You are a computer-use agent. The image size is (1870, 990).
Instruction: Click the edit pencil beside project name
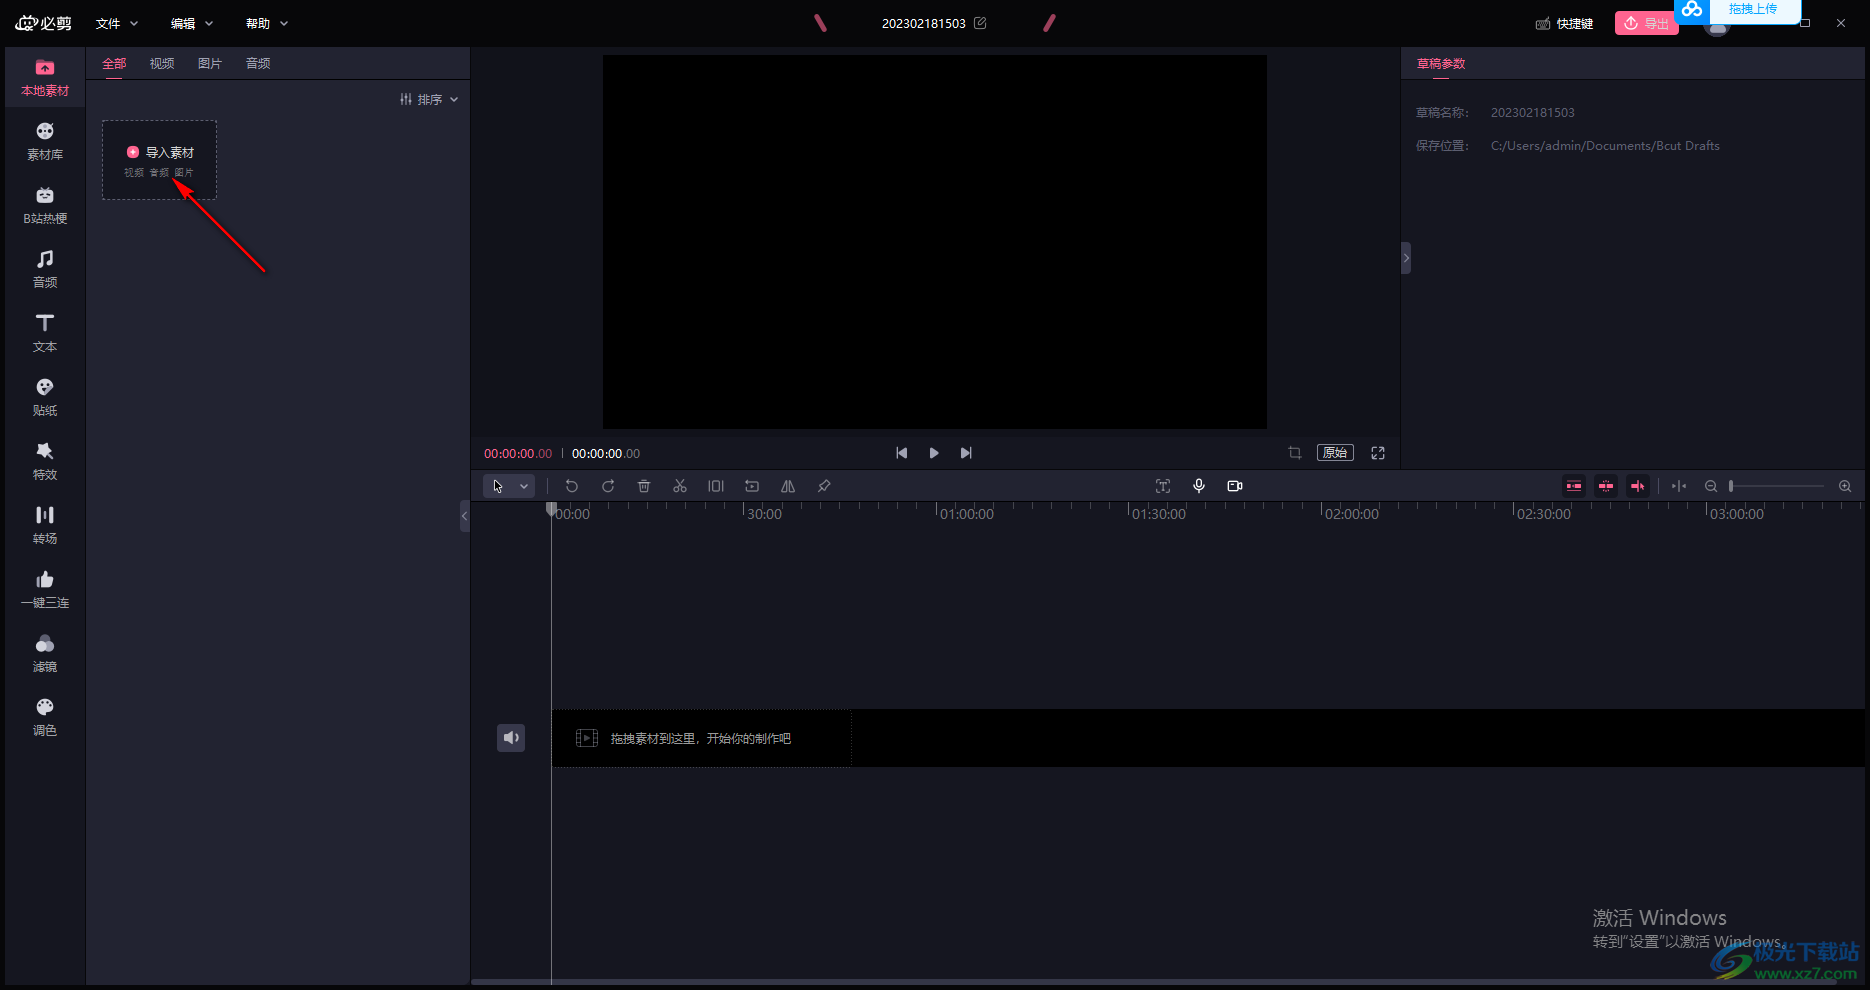tap(980, 23)
